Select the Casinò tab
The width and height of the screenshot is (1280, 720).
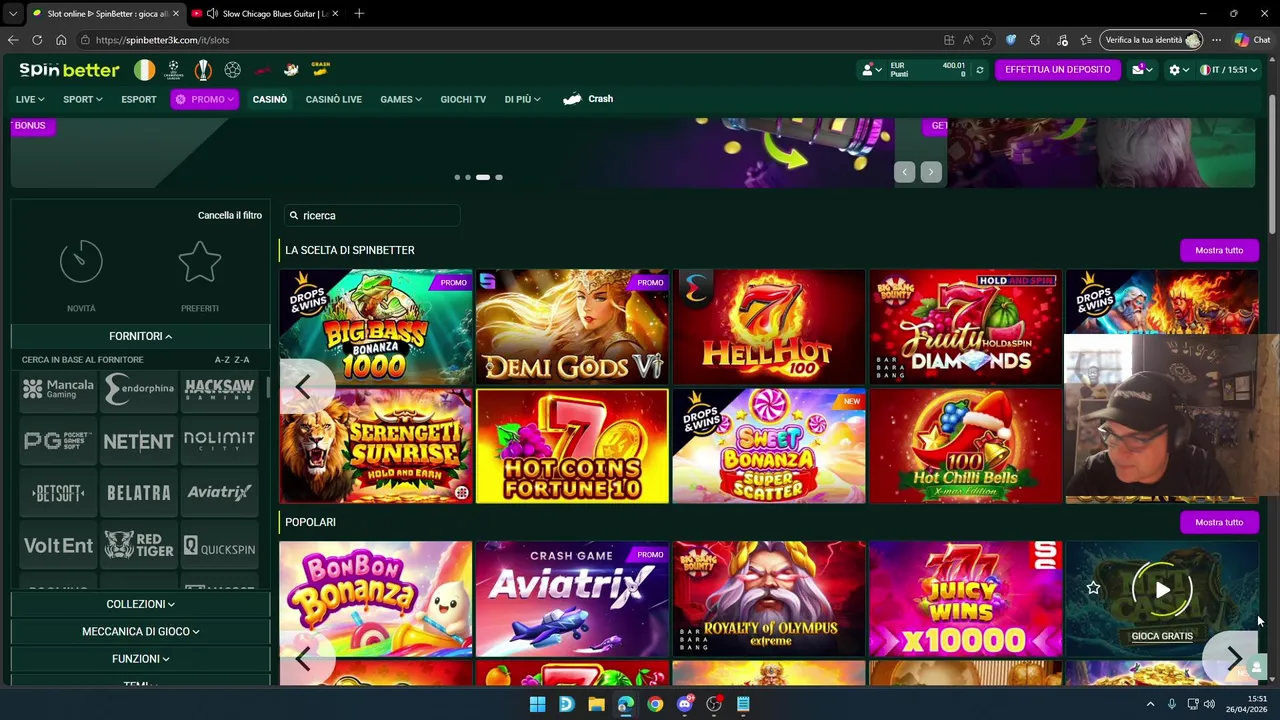[270, 99]
